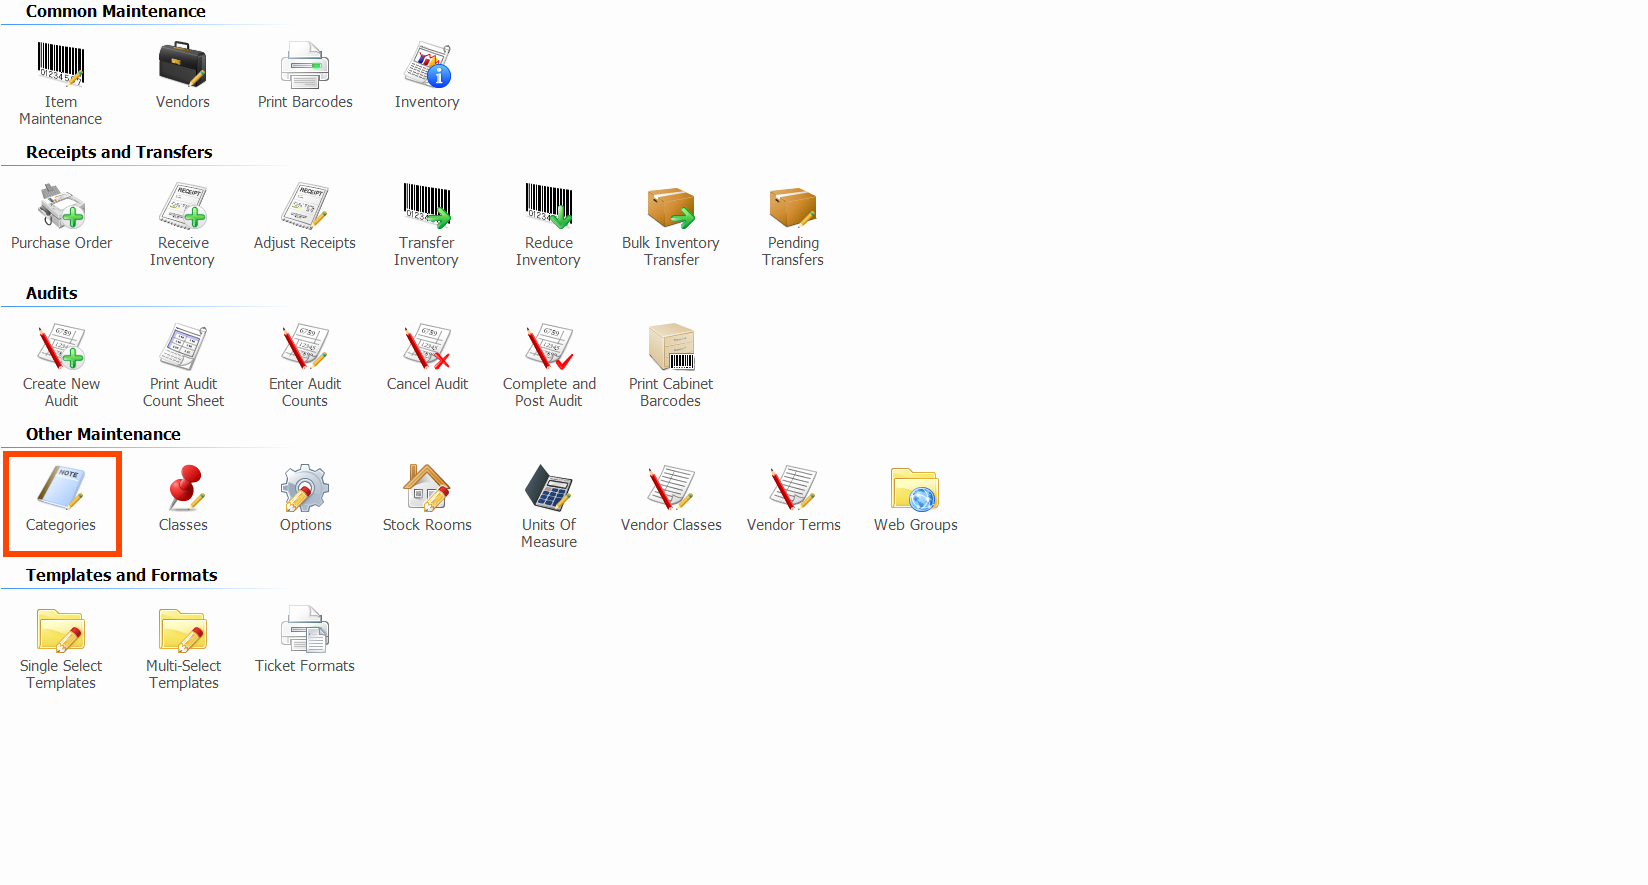This screenshot has width=1648, height=885.
Task: Start a Bulk Inventory Transfer
Action: (x=671, y=207)
